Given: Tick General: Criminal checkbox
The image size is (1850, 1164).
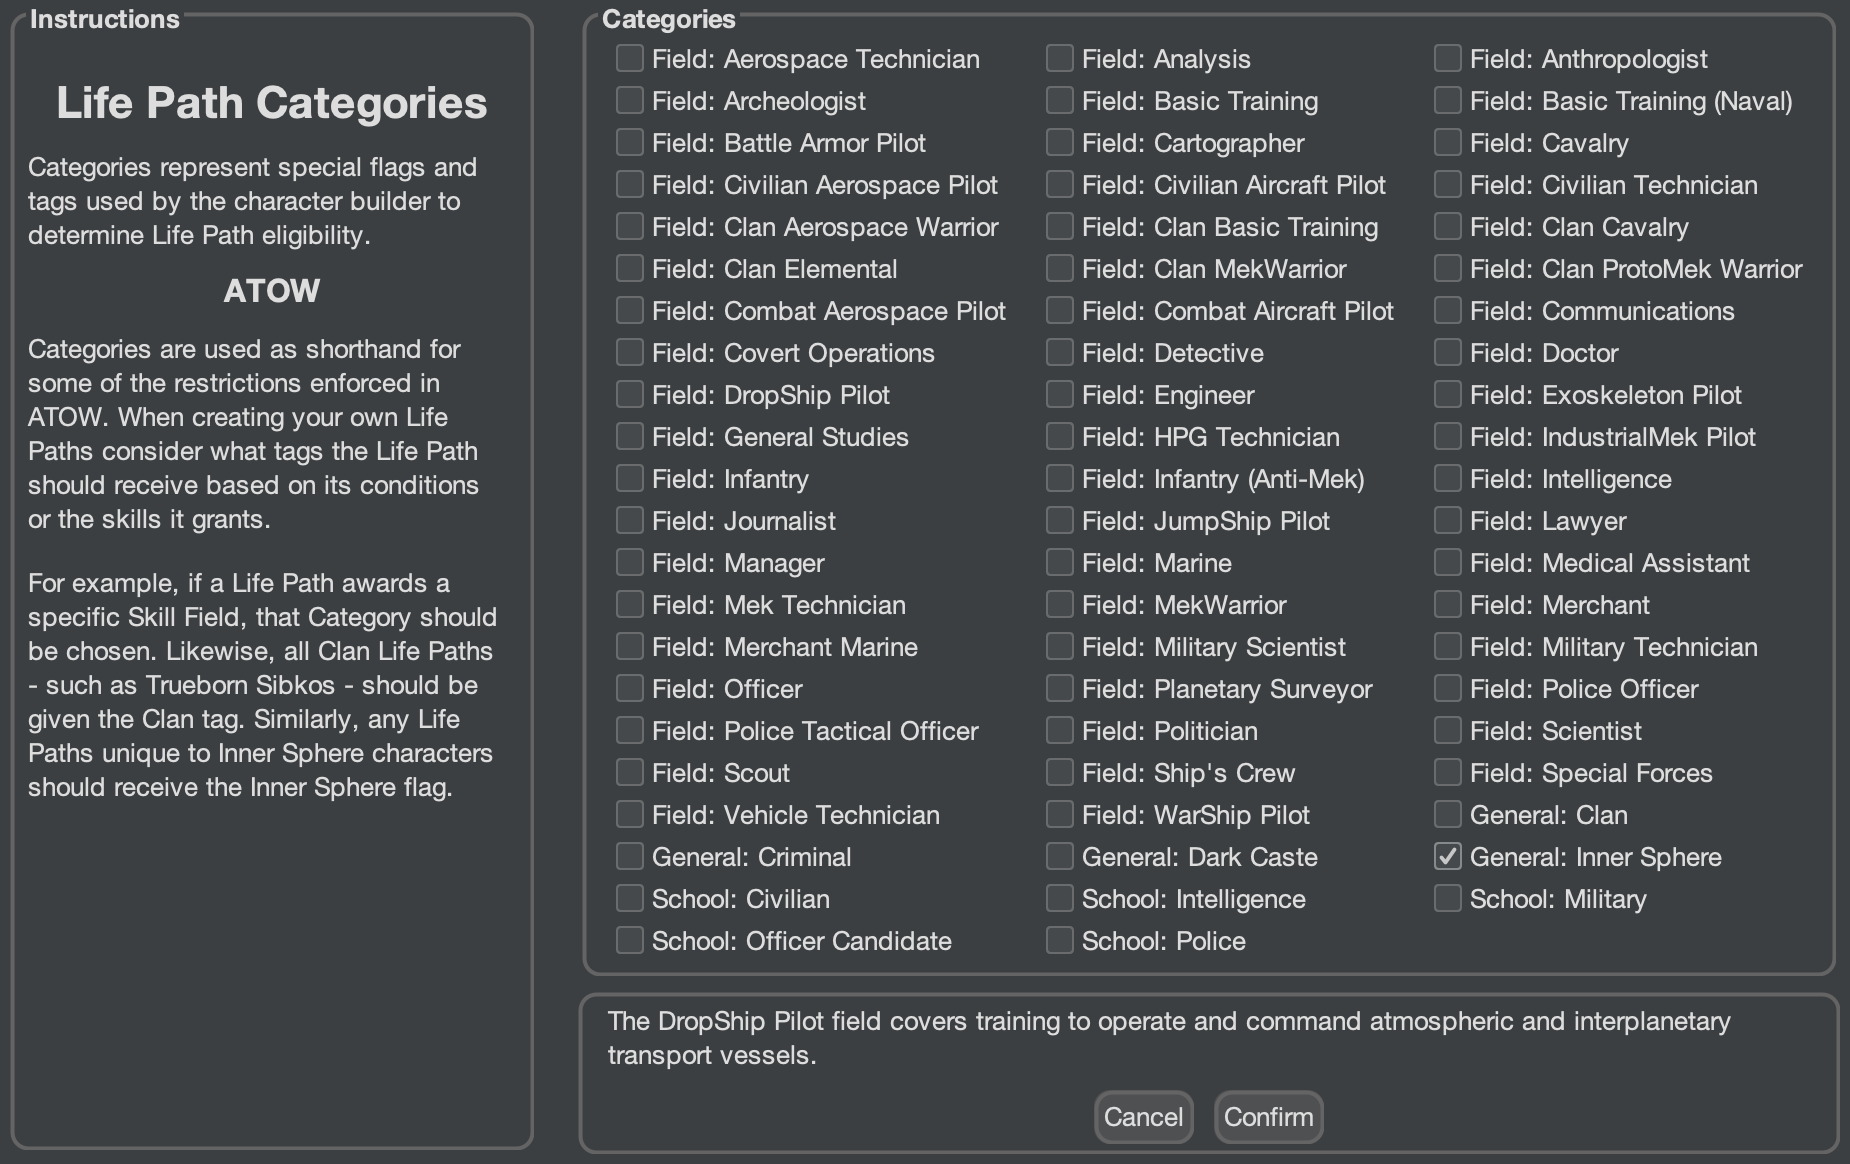Looking at the screenshot, I should 630,857.
